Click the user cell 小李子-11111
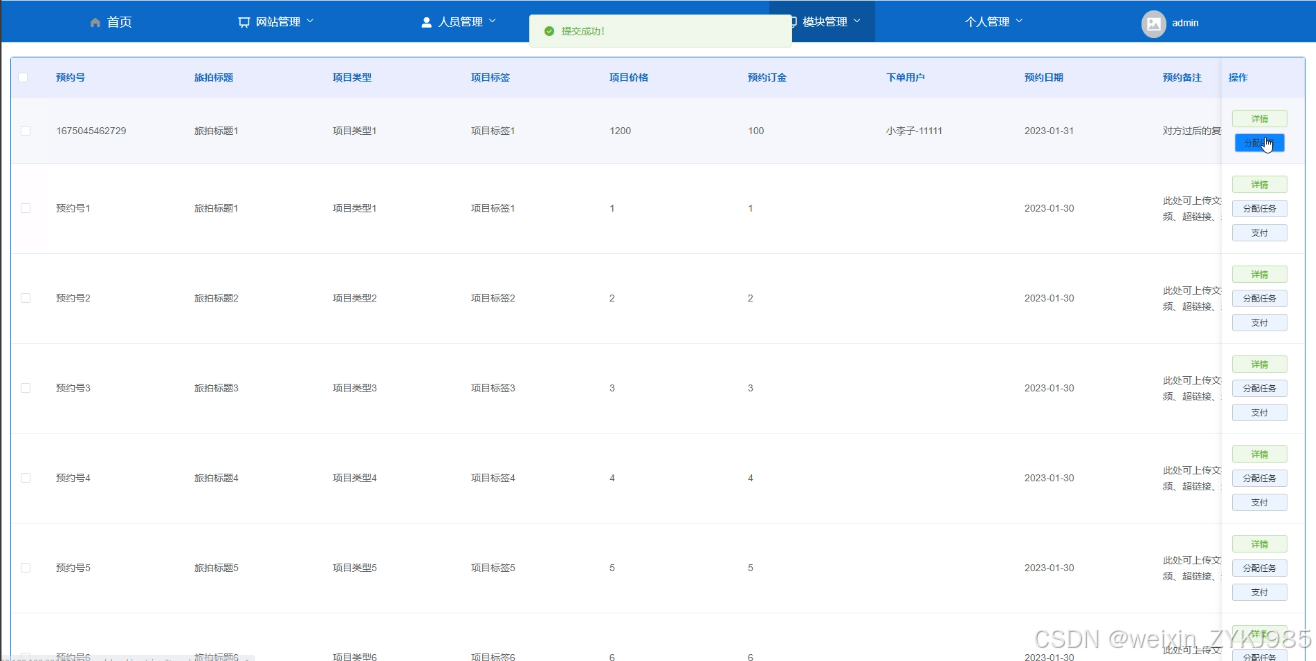This screenshot has height=661, width=1316. click(914, 131)
